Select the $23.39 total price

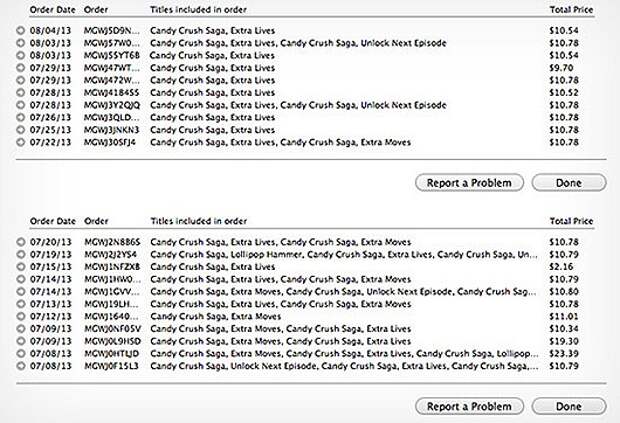(x=564, y=354)
